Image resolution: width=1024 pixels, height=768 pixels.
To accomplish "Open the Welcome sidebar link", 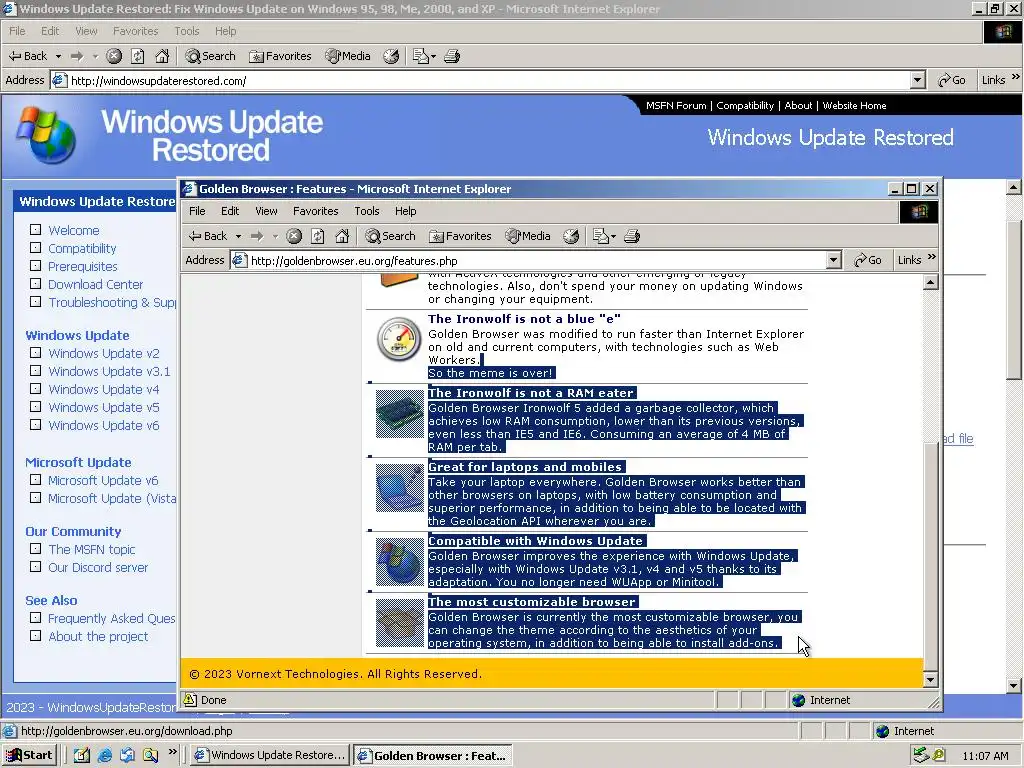I will 74,231.
